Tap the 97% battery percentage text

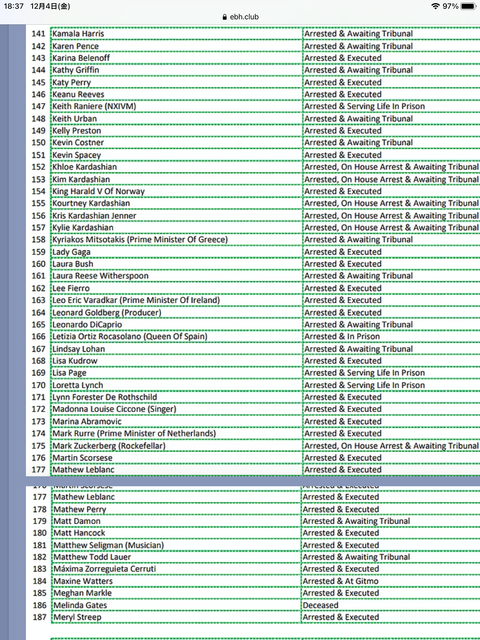tap(450, 6)
